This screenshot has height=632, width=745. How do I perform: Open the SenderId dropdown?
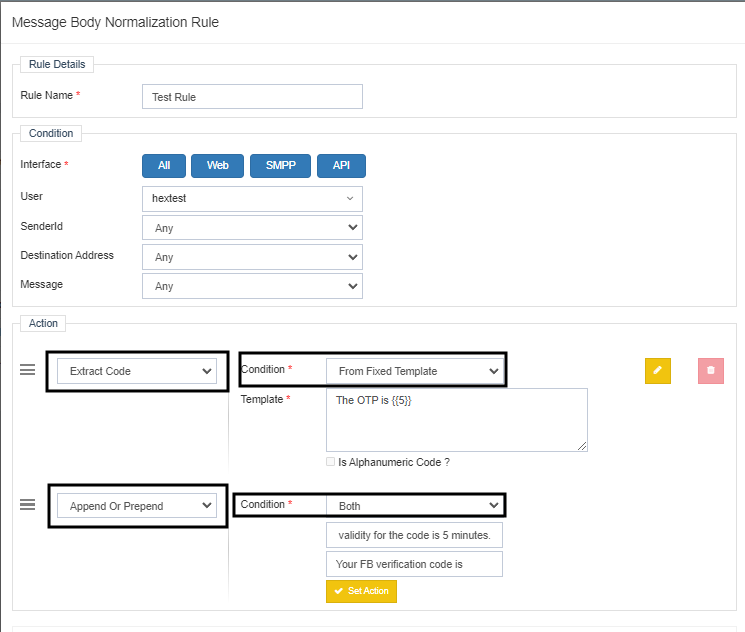(x=252, y=228)
